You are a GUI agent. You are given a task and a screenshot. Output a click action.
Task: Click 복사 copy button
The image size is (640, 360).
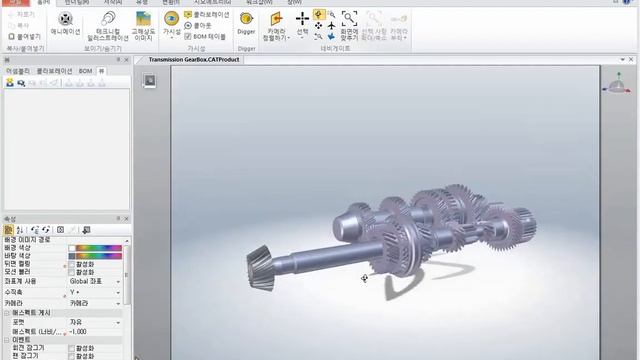[x=19, y=26]
